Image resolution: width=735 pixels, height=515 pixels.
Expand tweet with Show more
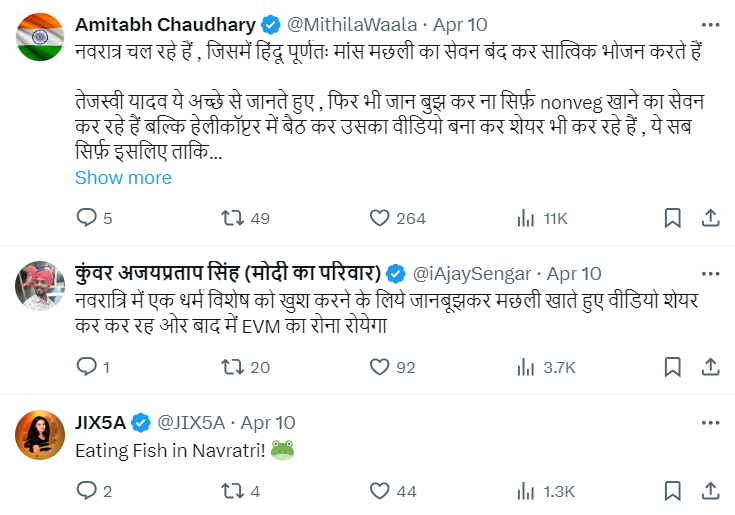[x=123, y=178]
